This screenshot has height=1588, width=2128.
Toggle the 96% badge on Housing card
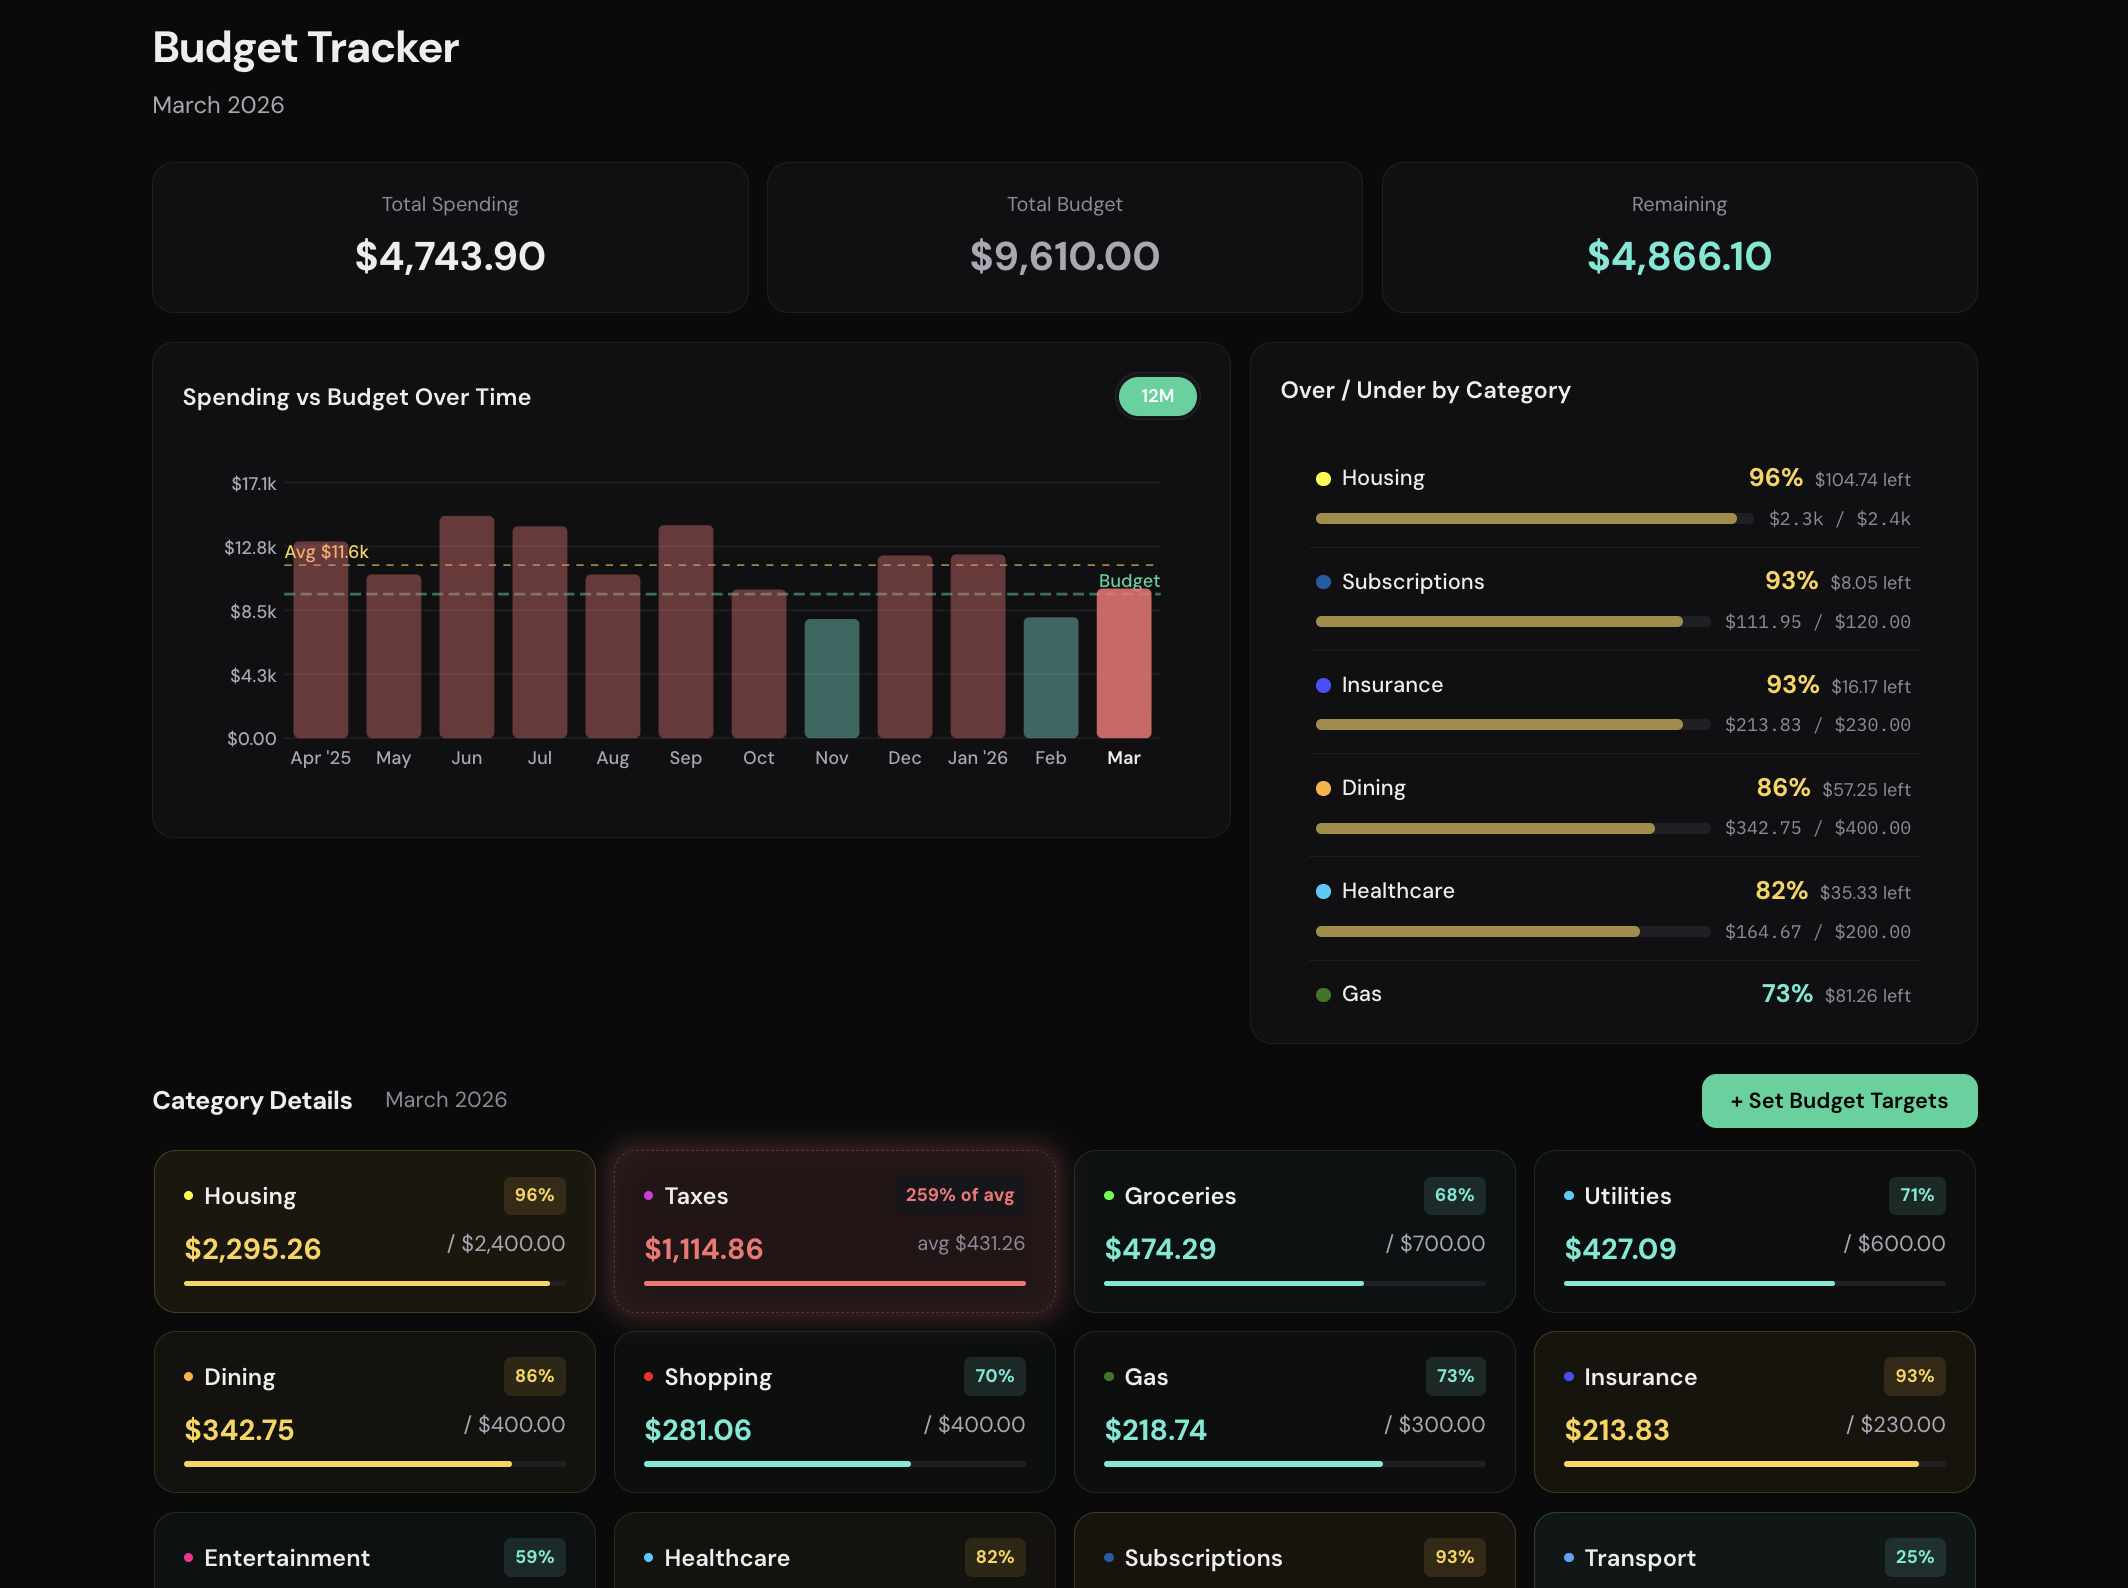pyautogui.click(x=534, y=1195)
